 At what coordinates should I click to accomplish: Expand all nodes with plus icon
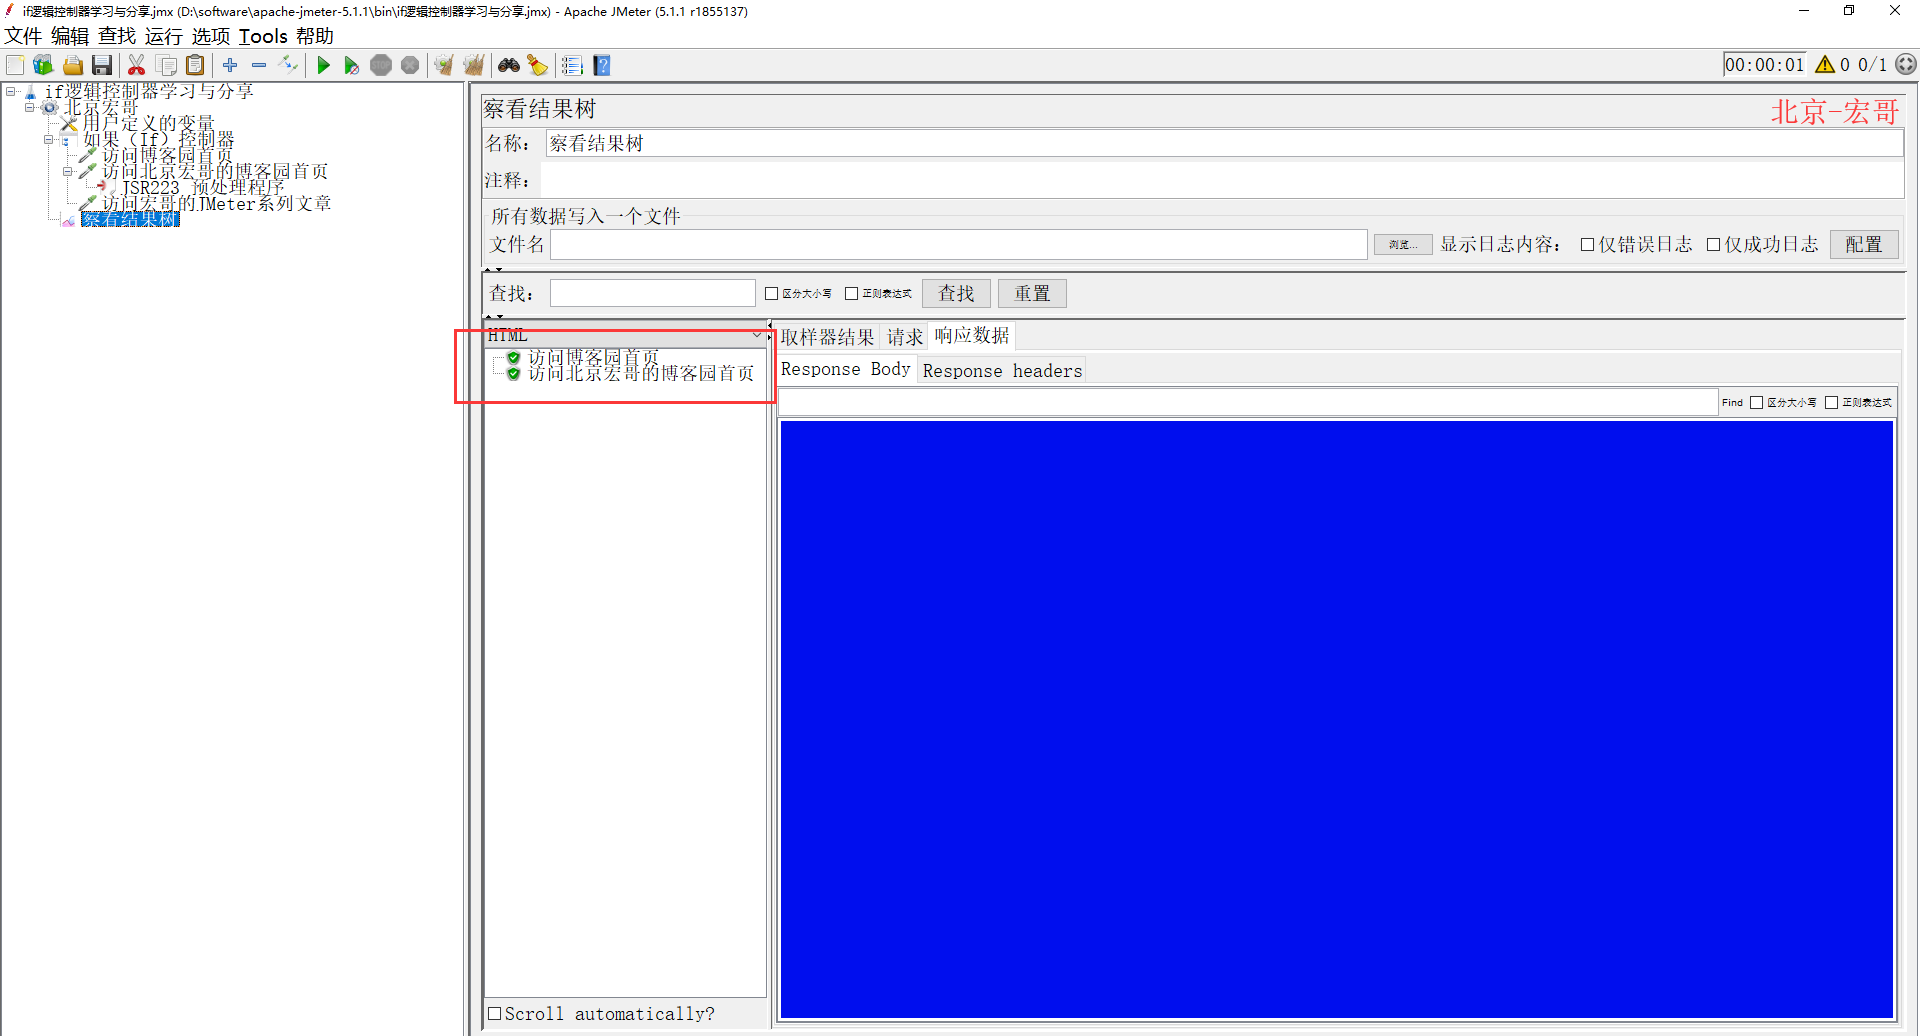click(x=230, y=65)
